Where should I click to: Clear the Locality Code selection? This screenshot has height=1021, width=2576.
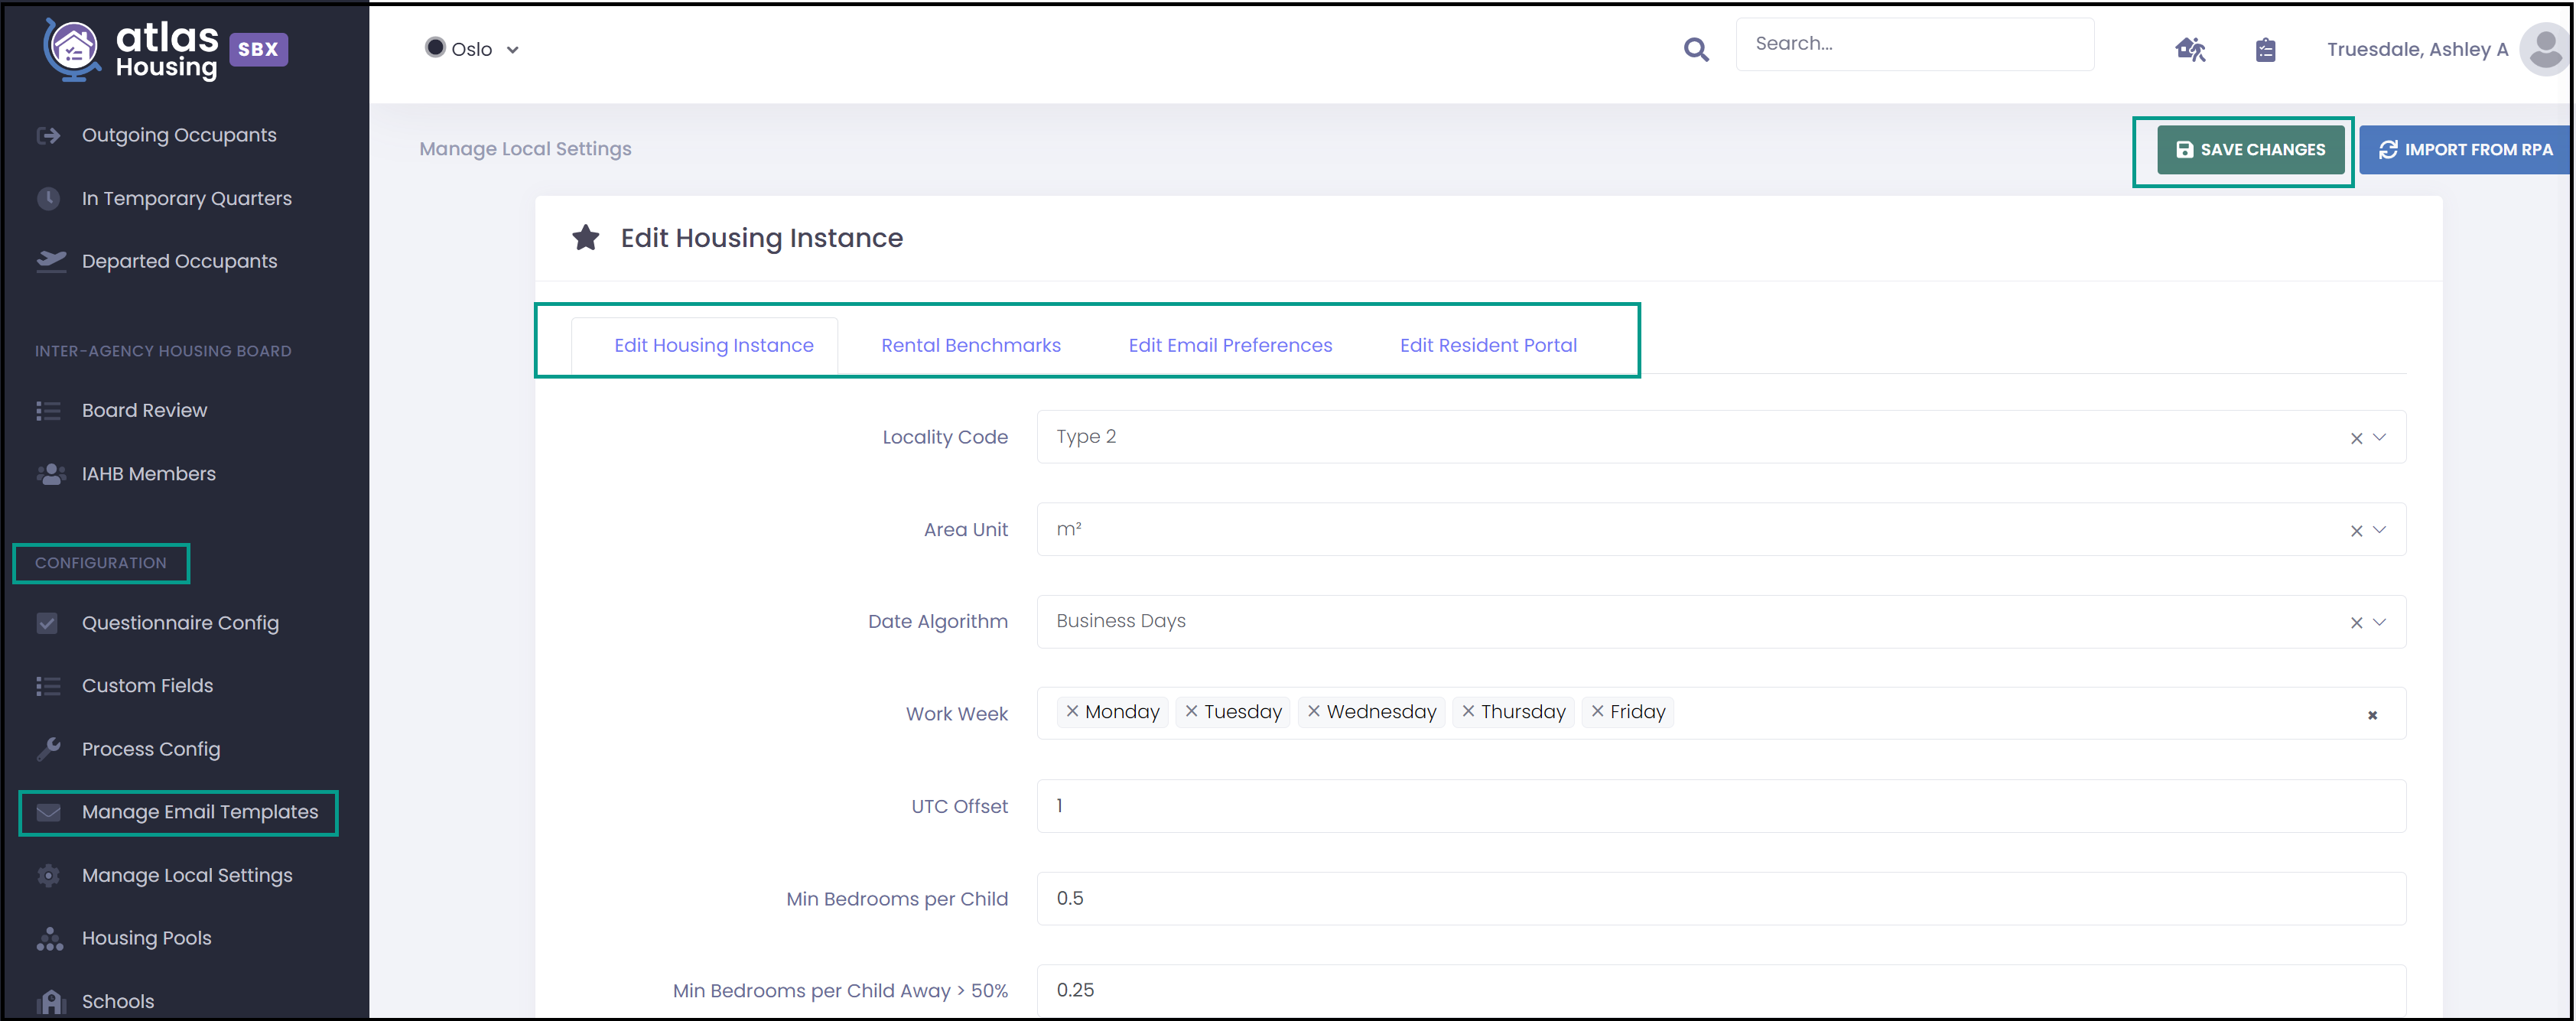click(x=2356, y=438)
